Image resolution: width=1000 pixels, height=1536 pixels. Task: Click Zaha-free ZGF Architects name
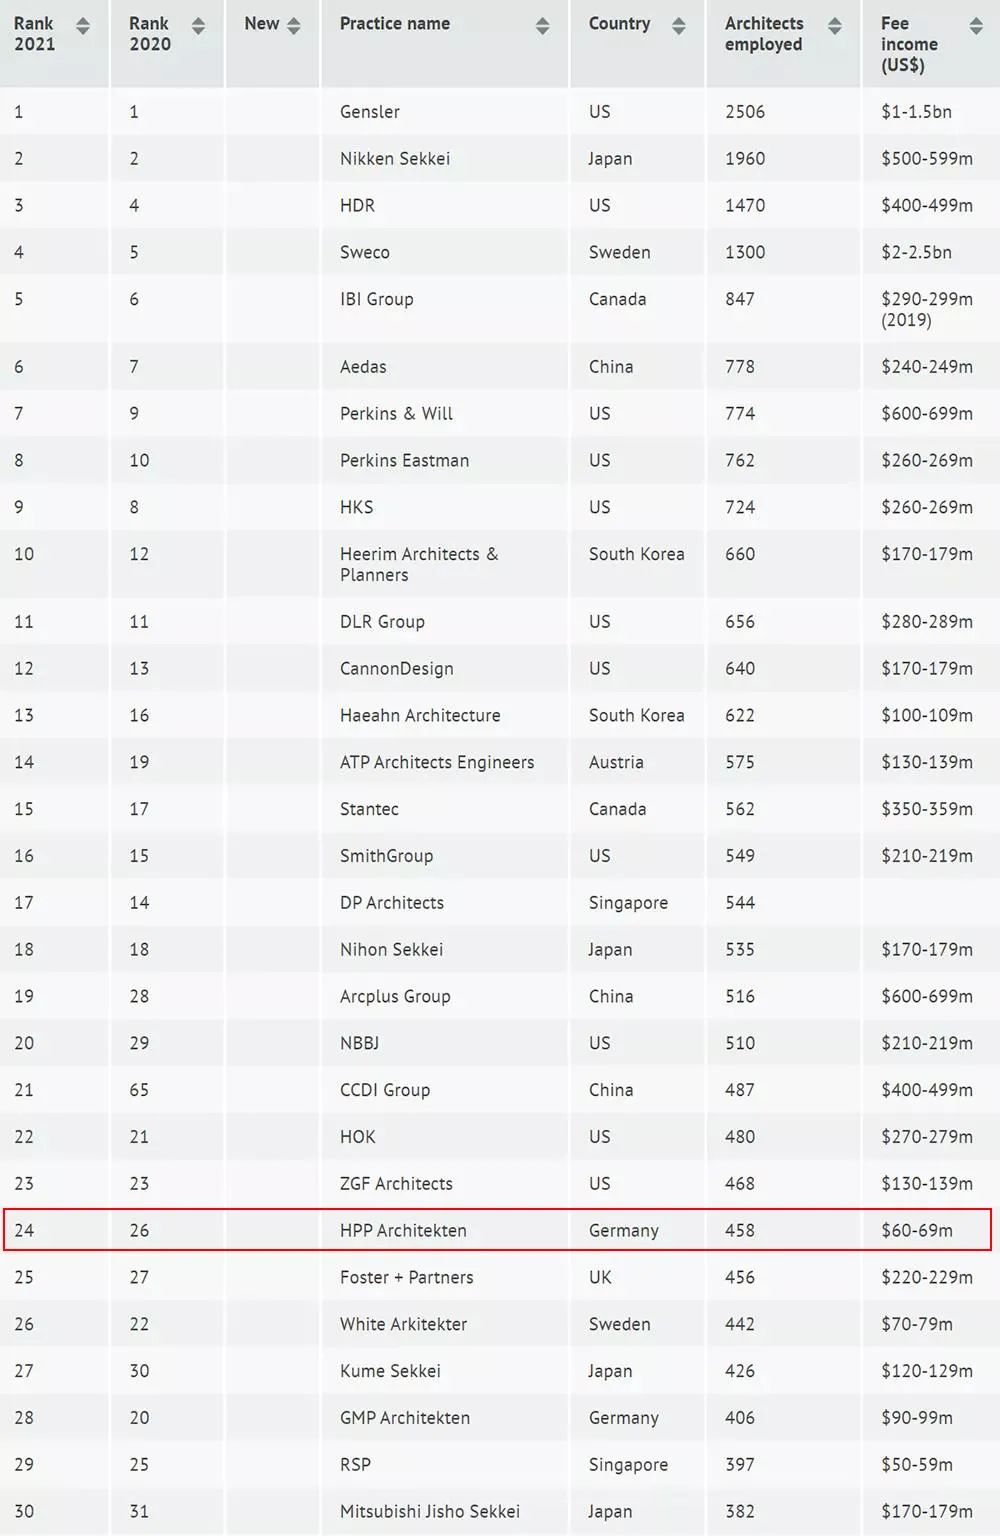pos(396,1183)
